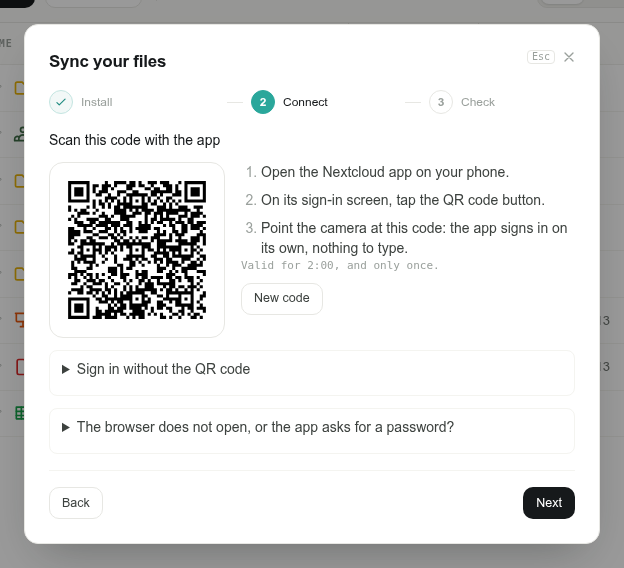This screenshot has width=624, height=568.
Task: Click the Install step label
Action: coord(97,102)
